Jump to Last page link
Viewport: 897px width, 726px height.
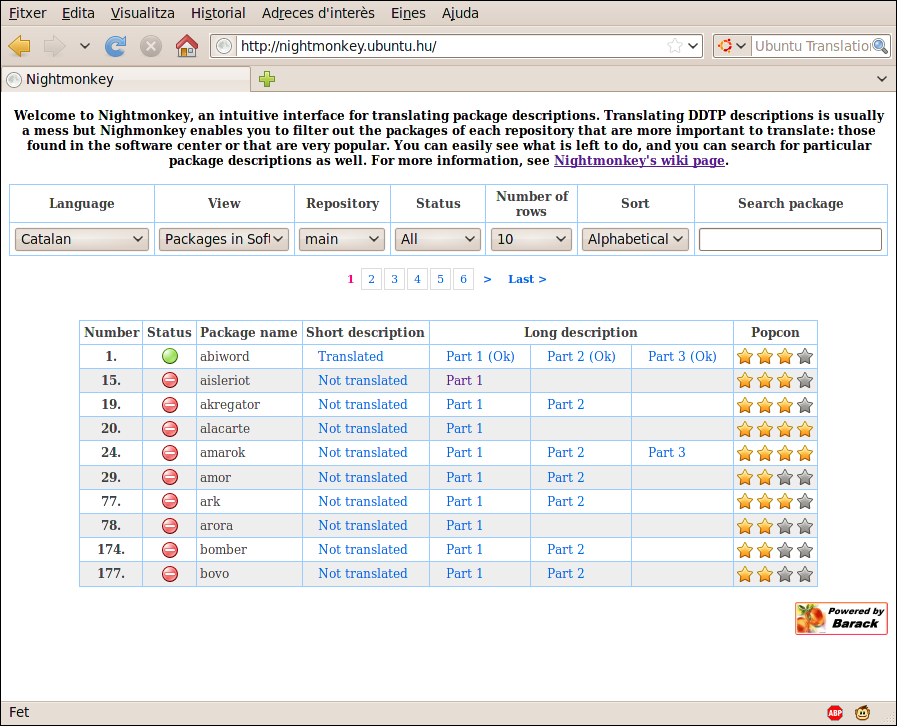click(527, 279)
